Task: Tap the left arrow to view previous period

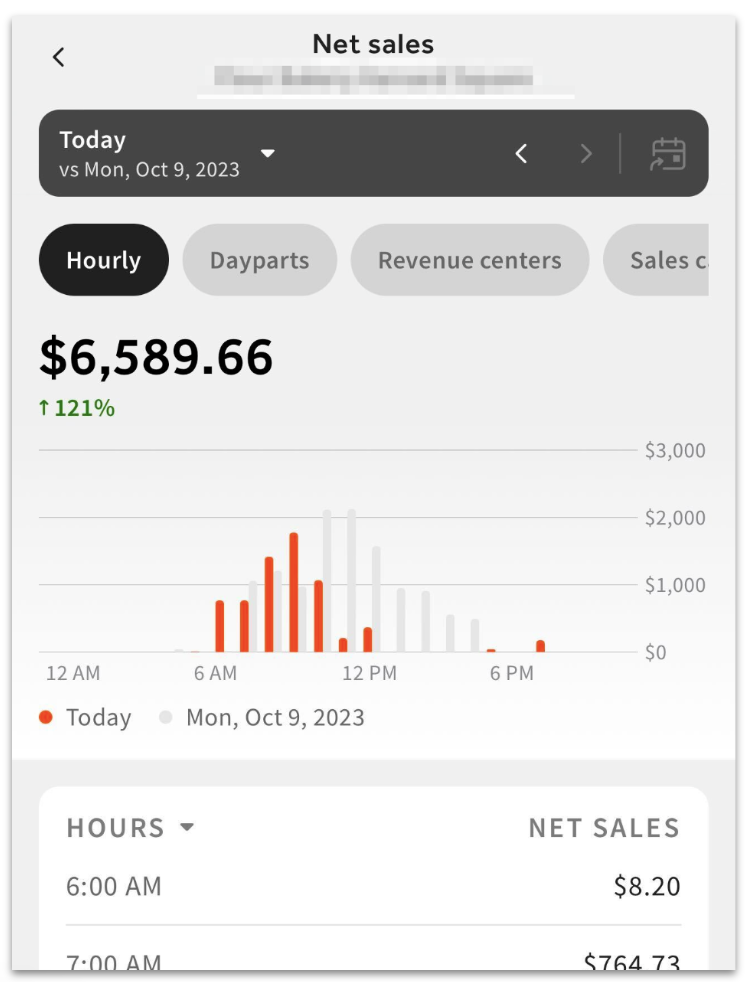Action: [521, 153]
